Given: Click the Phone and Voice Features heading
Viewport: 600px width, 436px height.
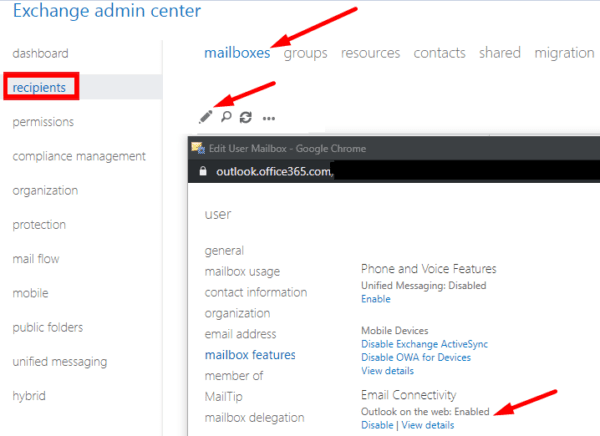Looking at the screenshot, I should pyautogui.click(x=429, y=269).
